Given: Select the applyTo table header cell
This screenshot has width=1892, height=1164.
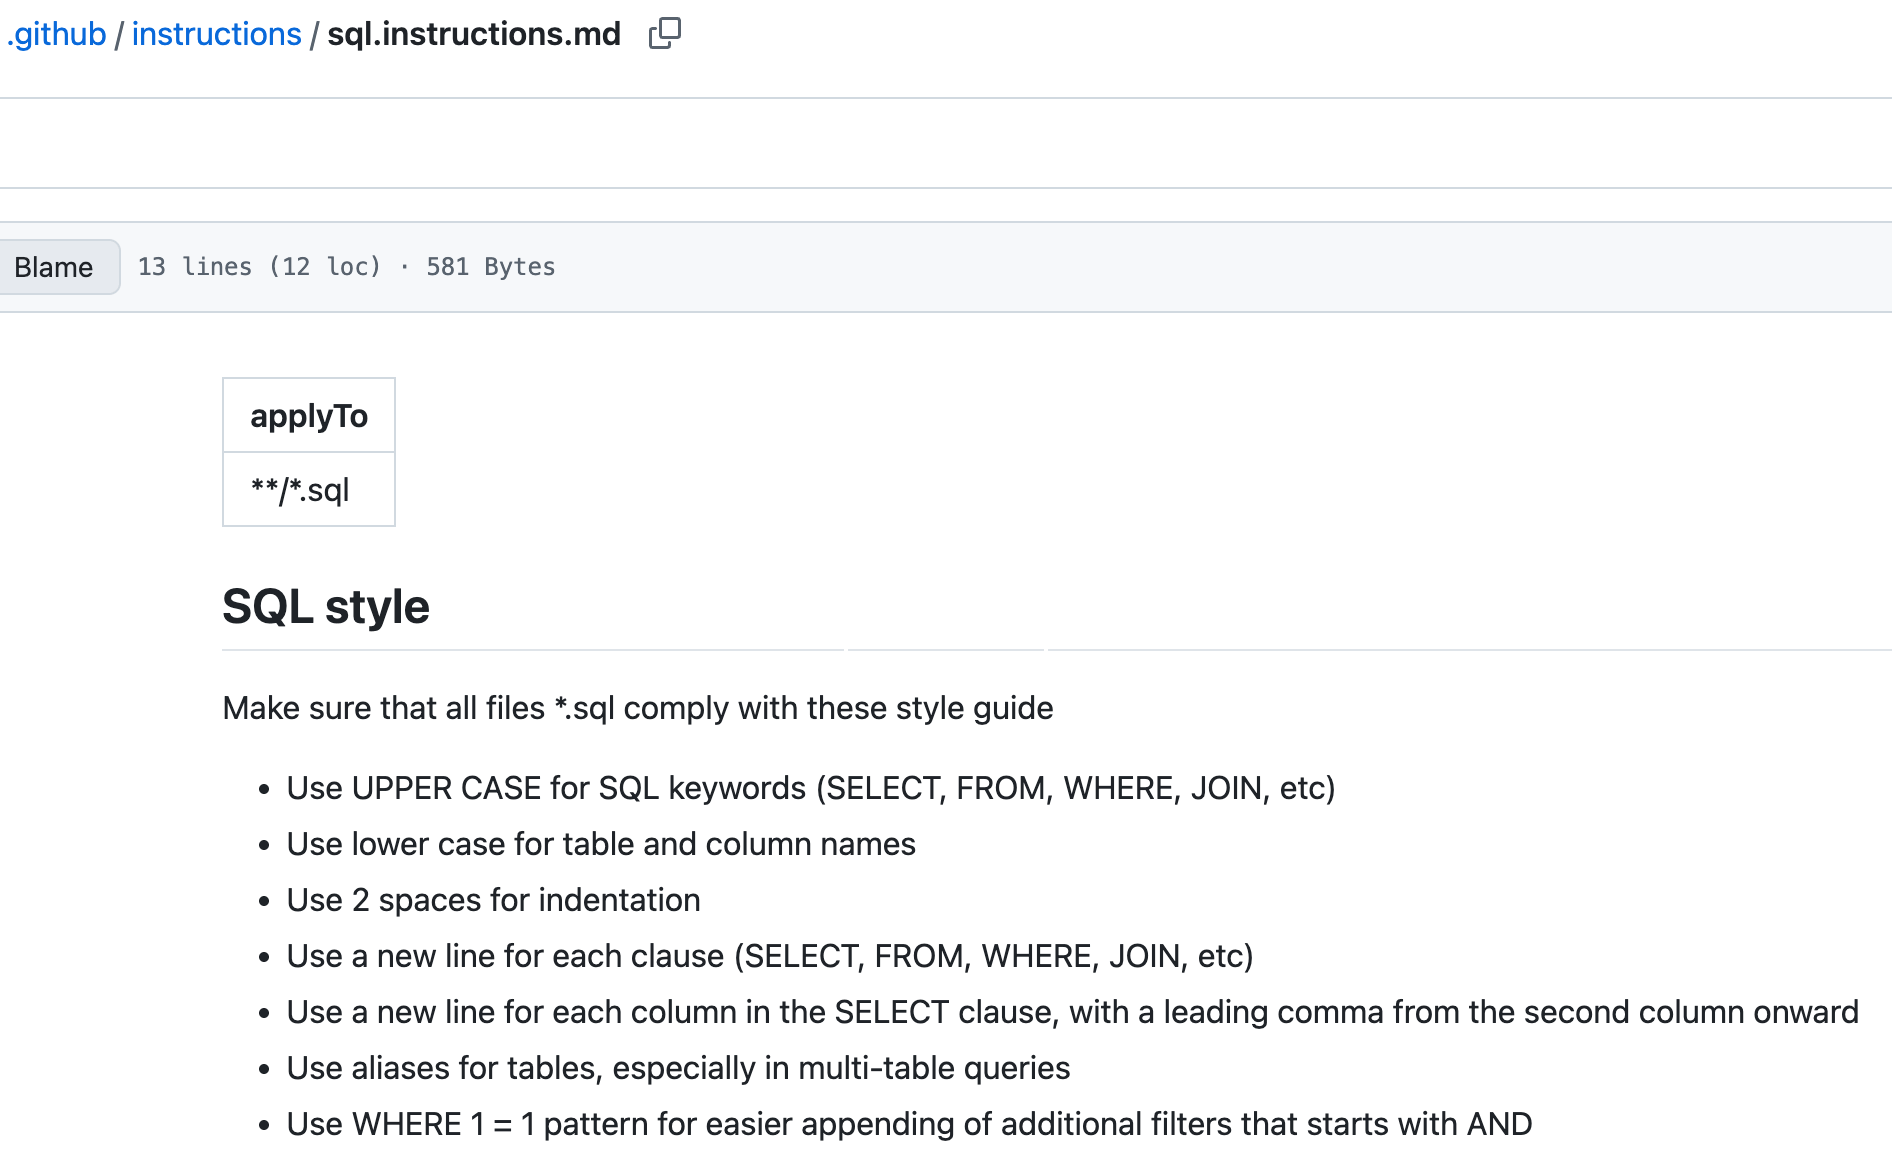Looking at the screenshot, I should 309,415.
